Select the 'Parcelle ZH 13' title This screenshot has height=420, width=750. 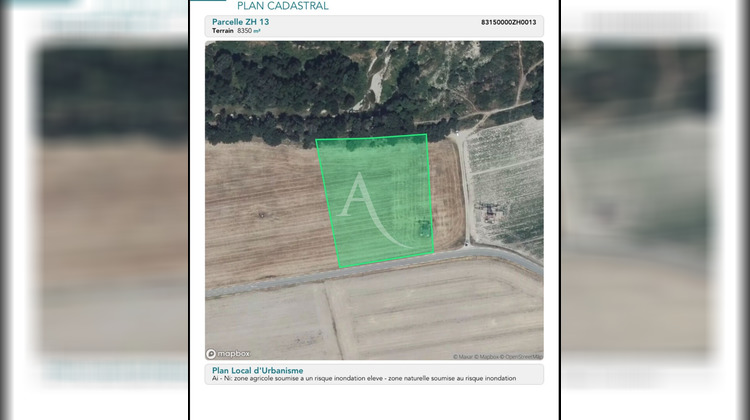240,22
